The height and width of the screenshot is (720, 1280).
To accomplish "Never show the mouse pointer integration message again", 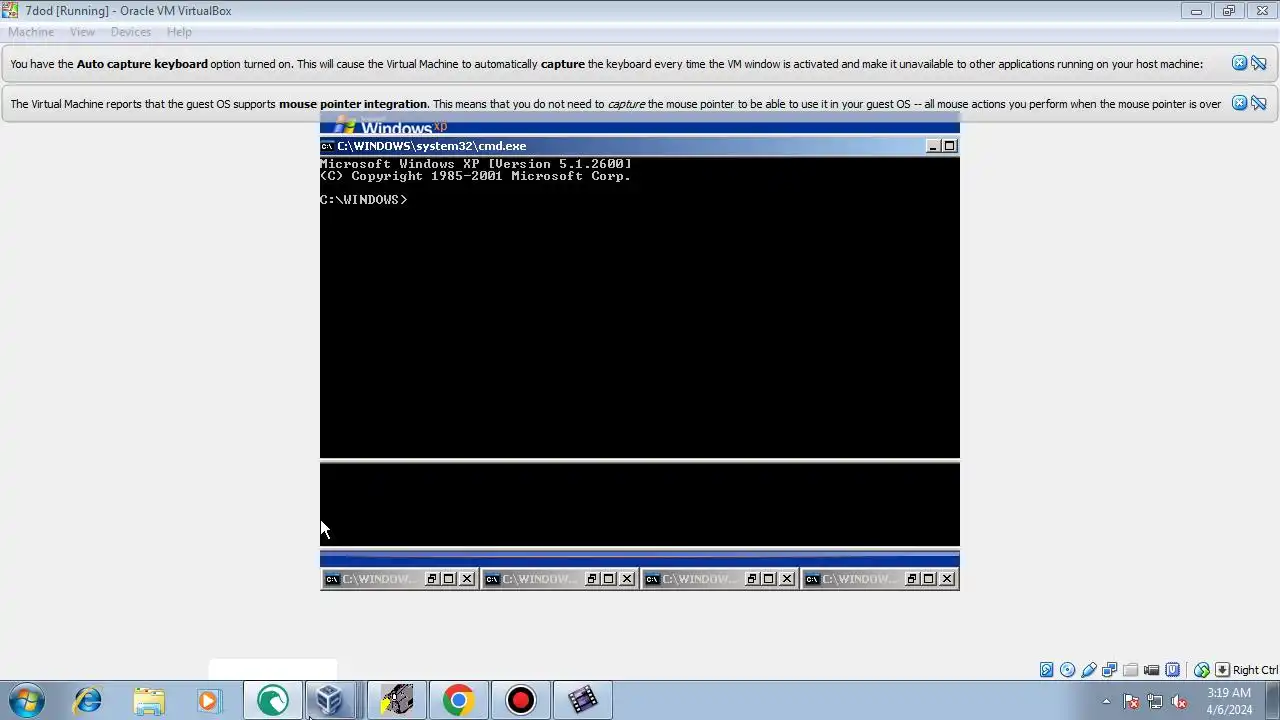I will click(x=1258, y=103).
